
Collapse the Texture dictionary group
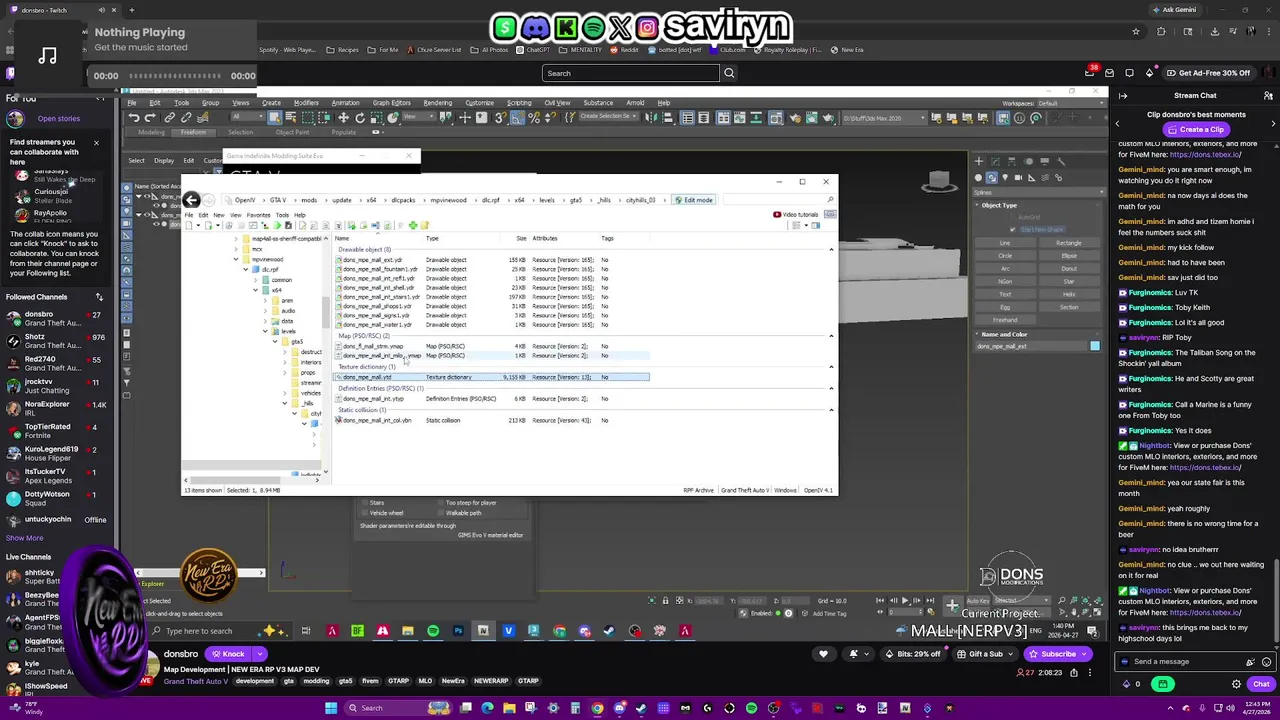pyautogui.click(x=831, y=367)
